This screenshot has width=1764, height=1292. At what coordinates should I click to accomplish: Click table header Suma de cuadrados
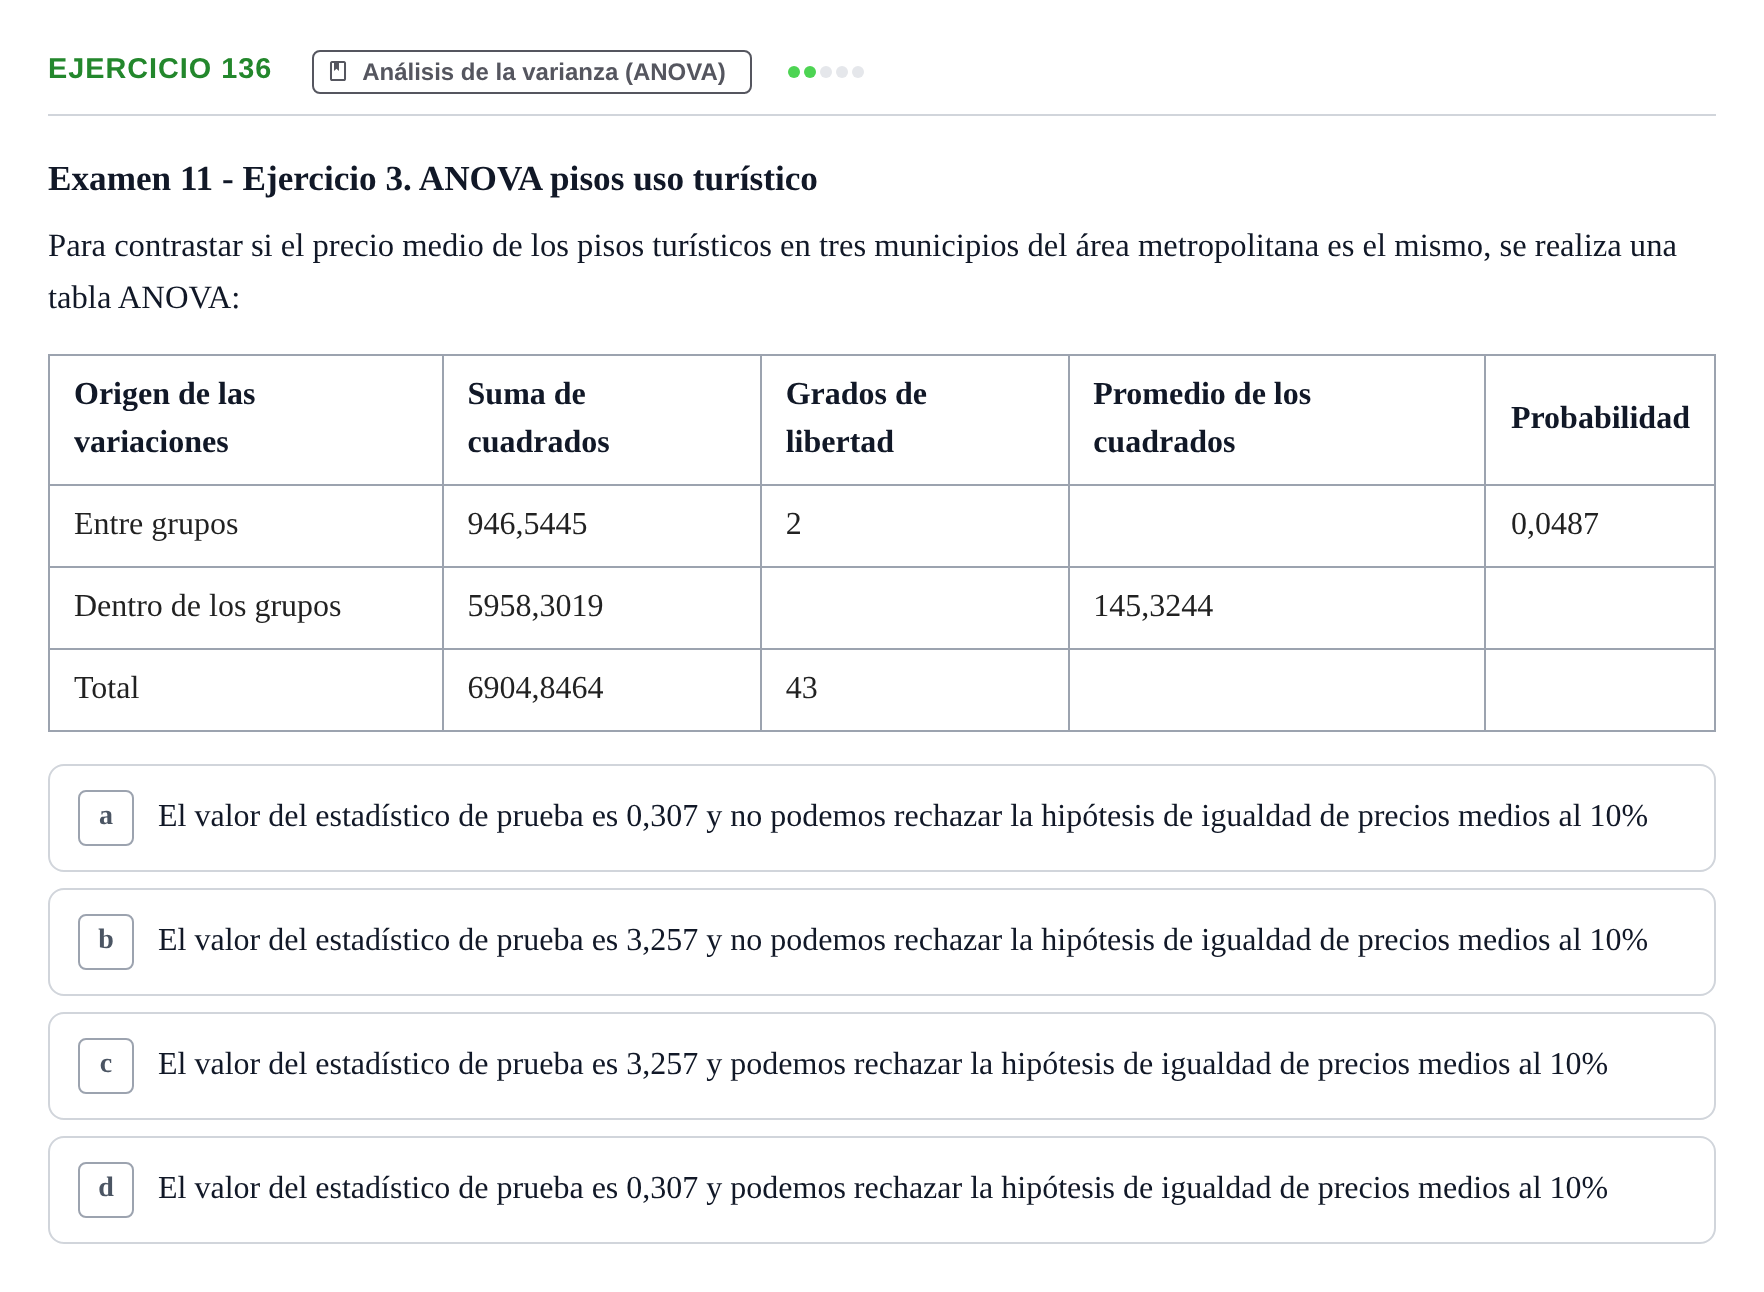[538, 418]
